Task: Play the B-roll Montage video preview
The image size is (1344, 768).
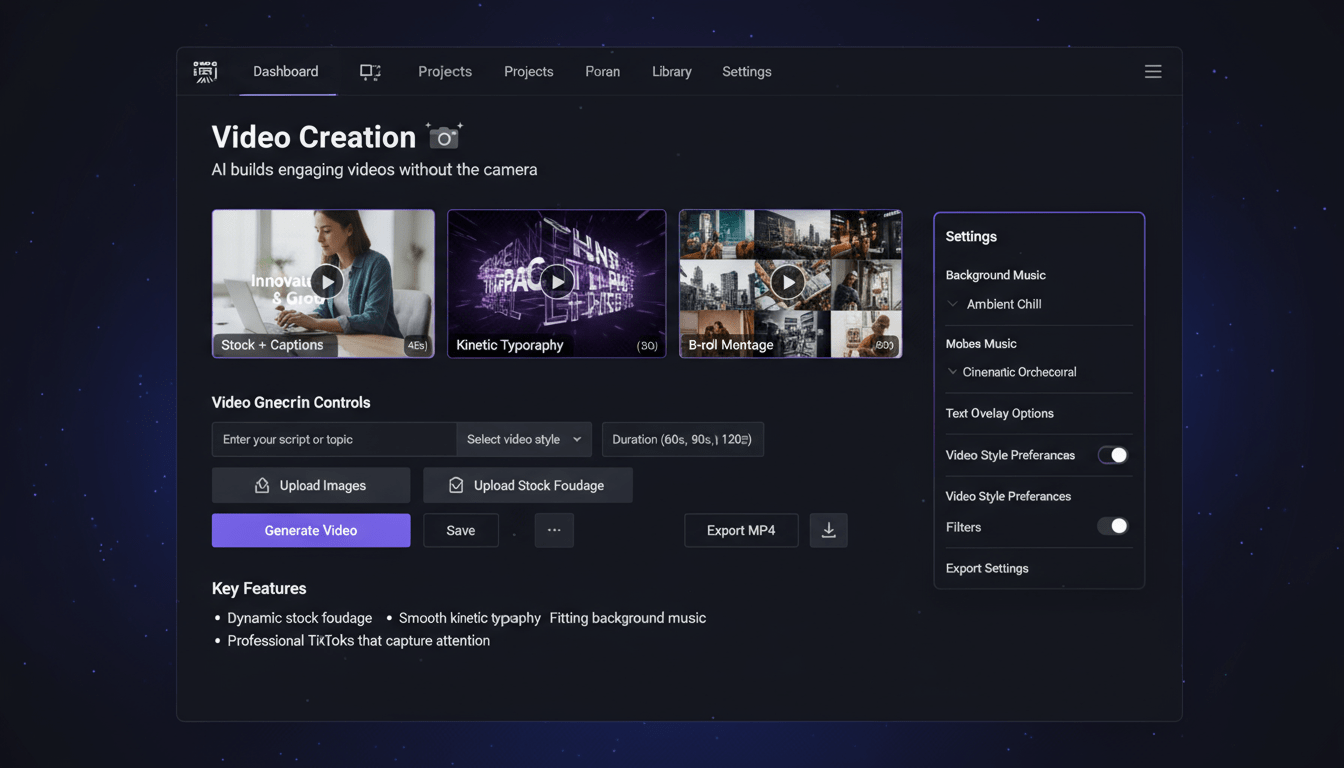Action: [x=789, y=282]
